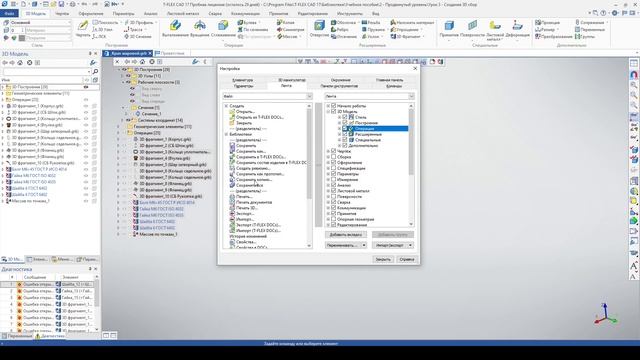Toggle the Листовой металл checkbox in ribbon tree
Viewport: 640px width, 360px height.
[x=333, y=191]
